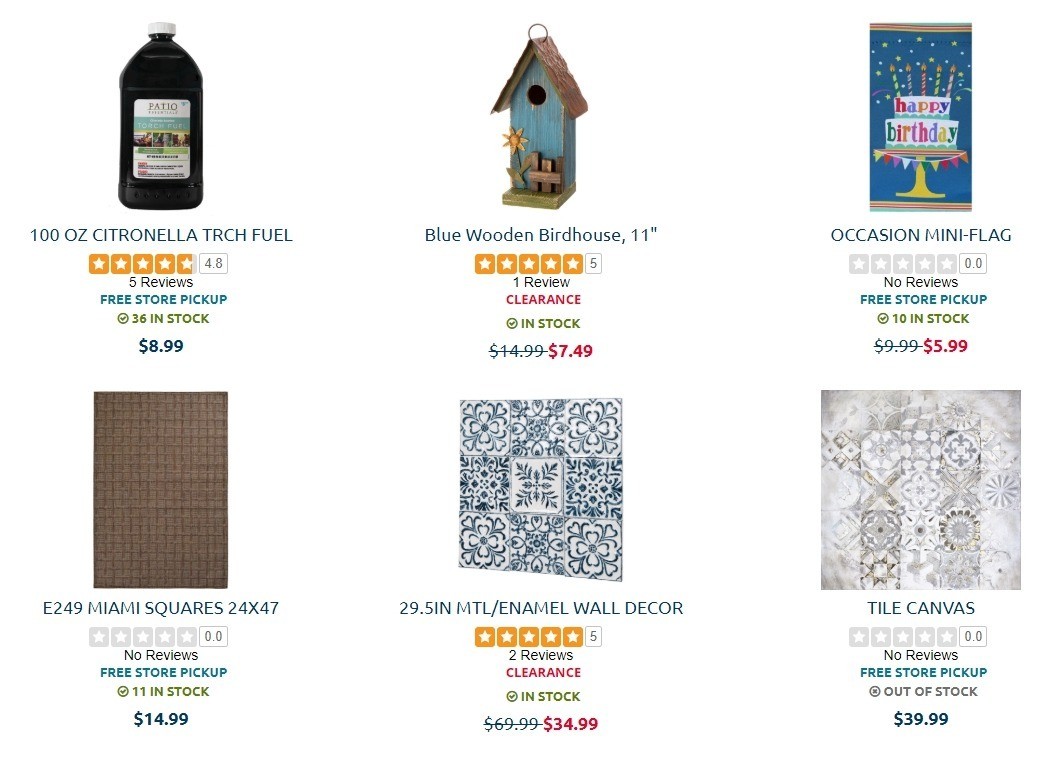Click the in-stock checkmark icon beside 36 IN STOCK

pos(123,319)
